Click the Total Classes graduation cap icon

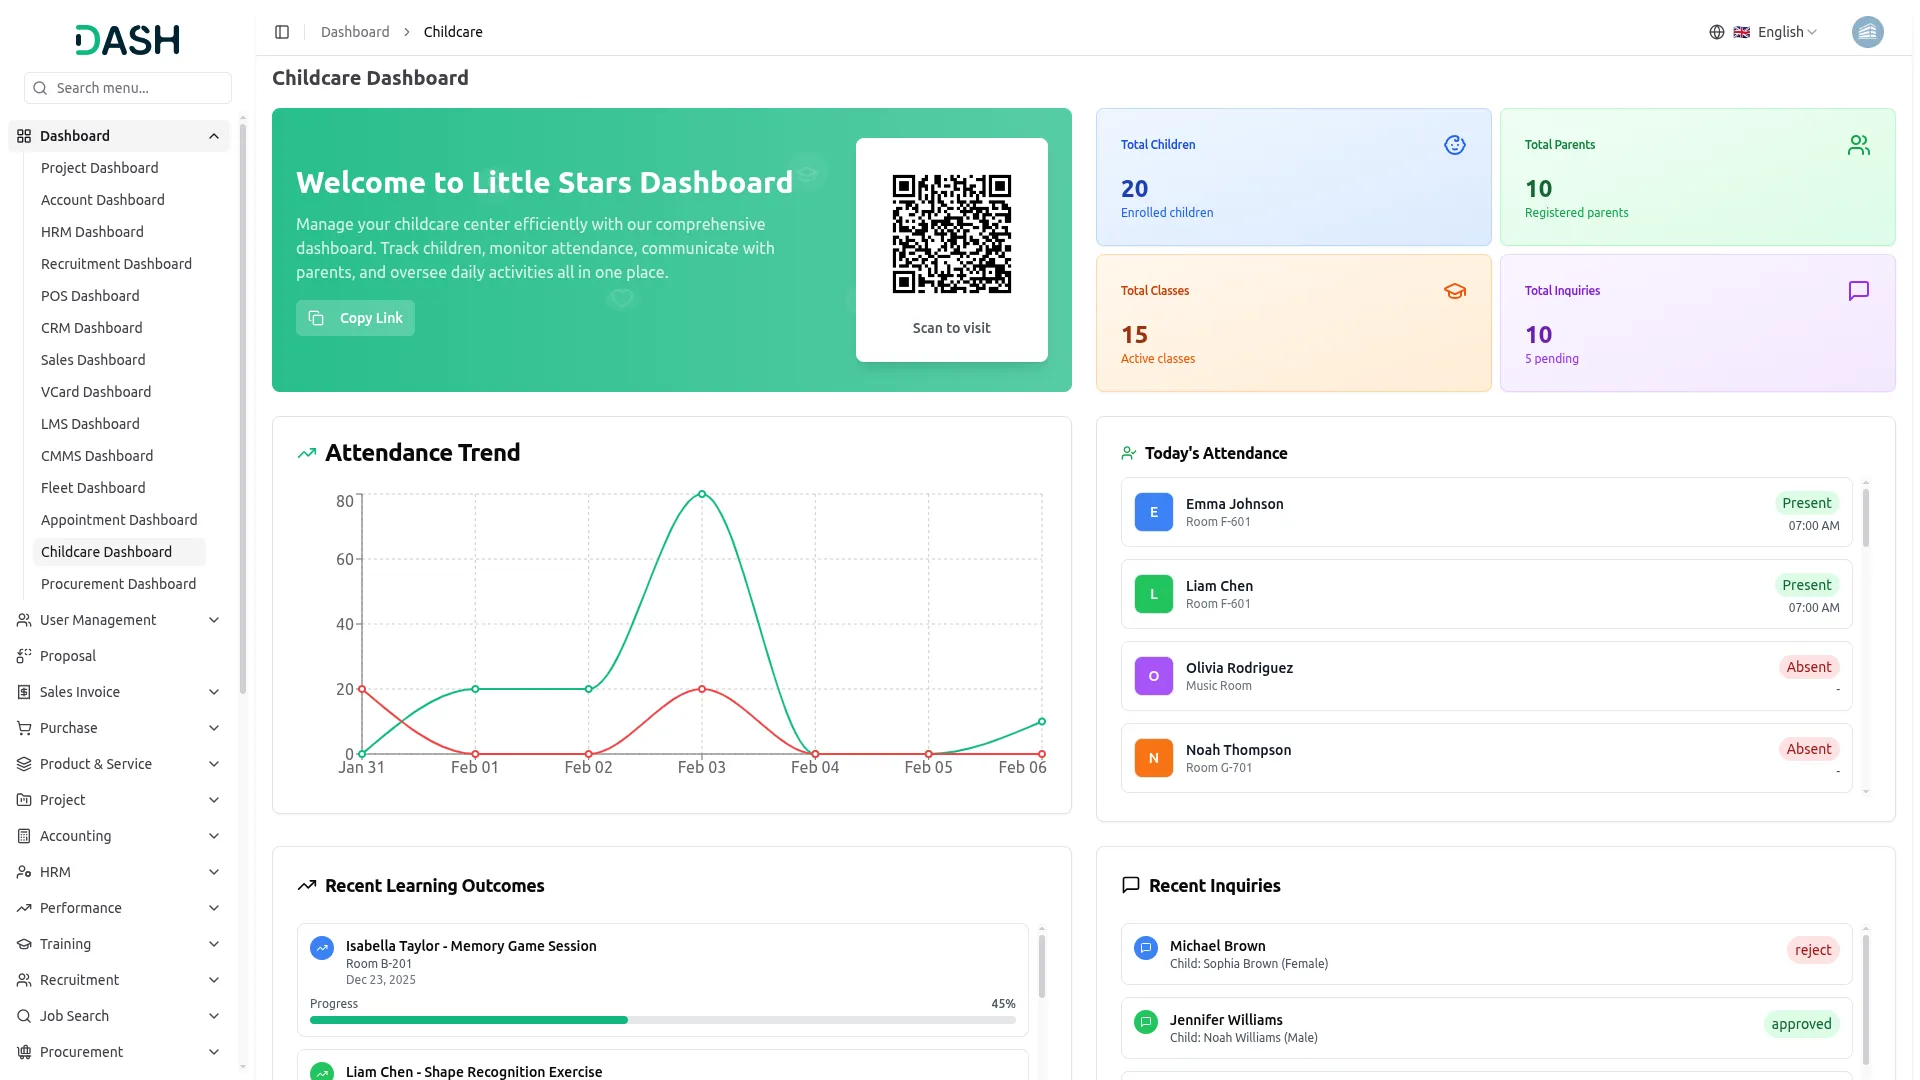(x=1454, y=291)
